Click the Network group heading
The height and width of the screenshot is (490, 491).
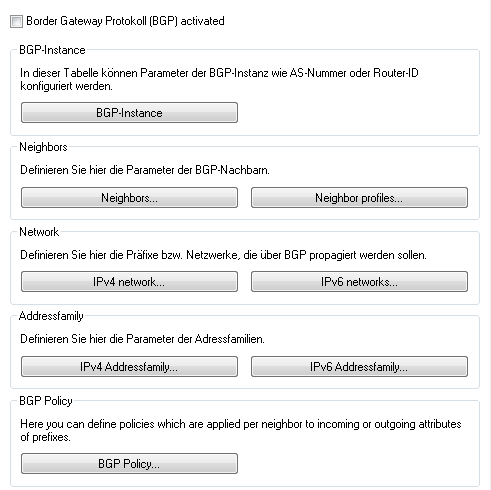39,232
